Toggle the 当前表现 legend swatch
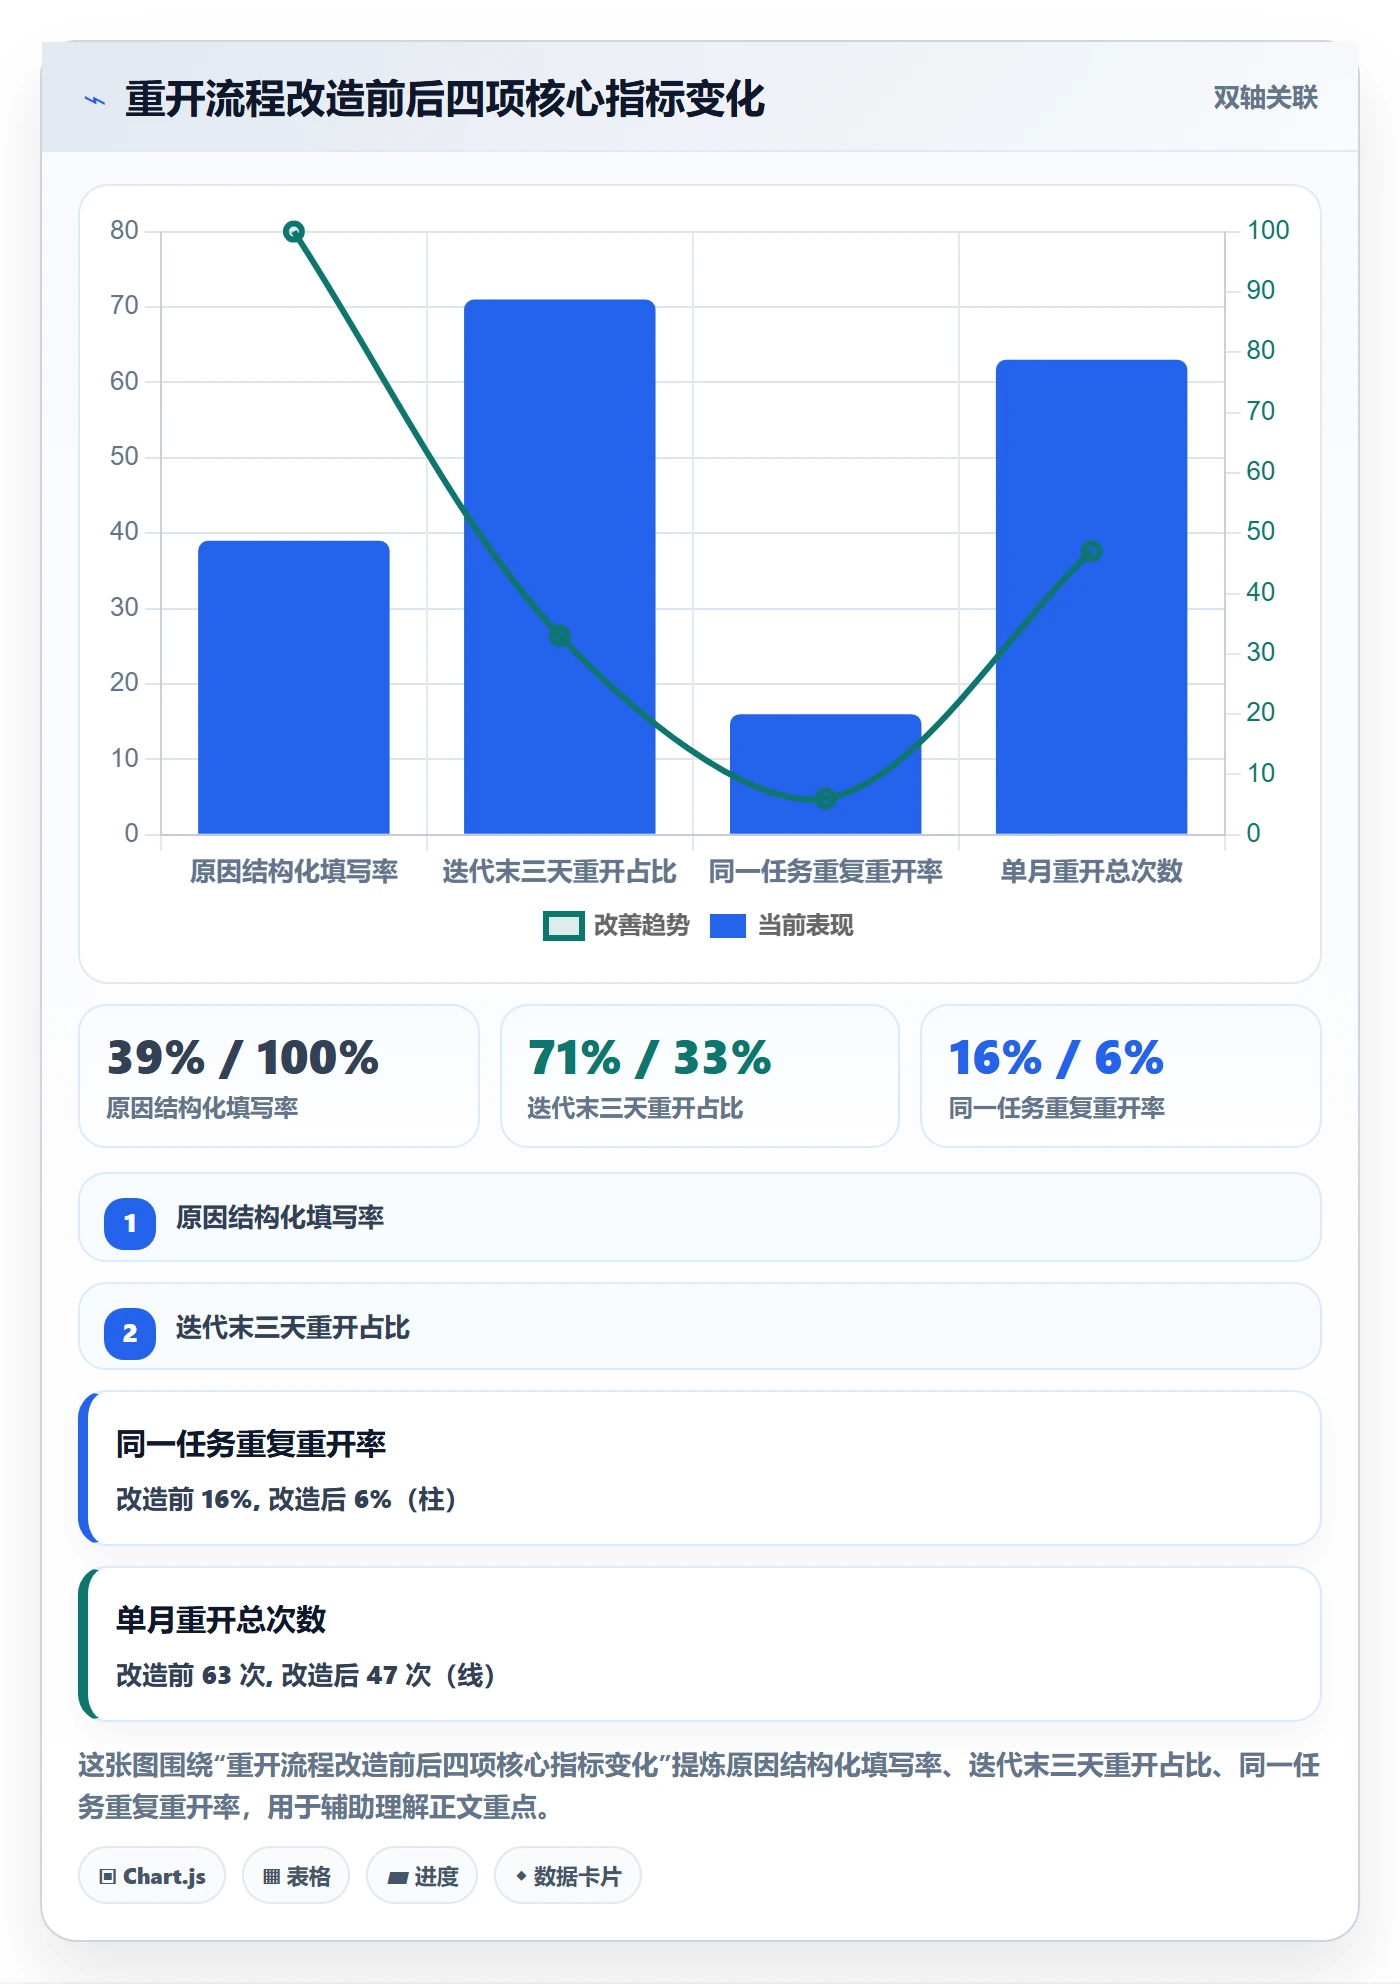 pyautogui.click(x=728, y=926)
